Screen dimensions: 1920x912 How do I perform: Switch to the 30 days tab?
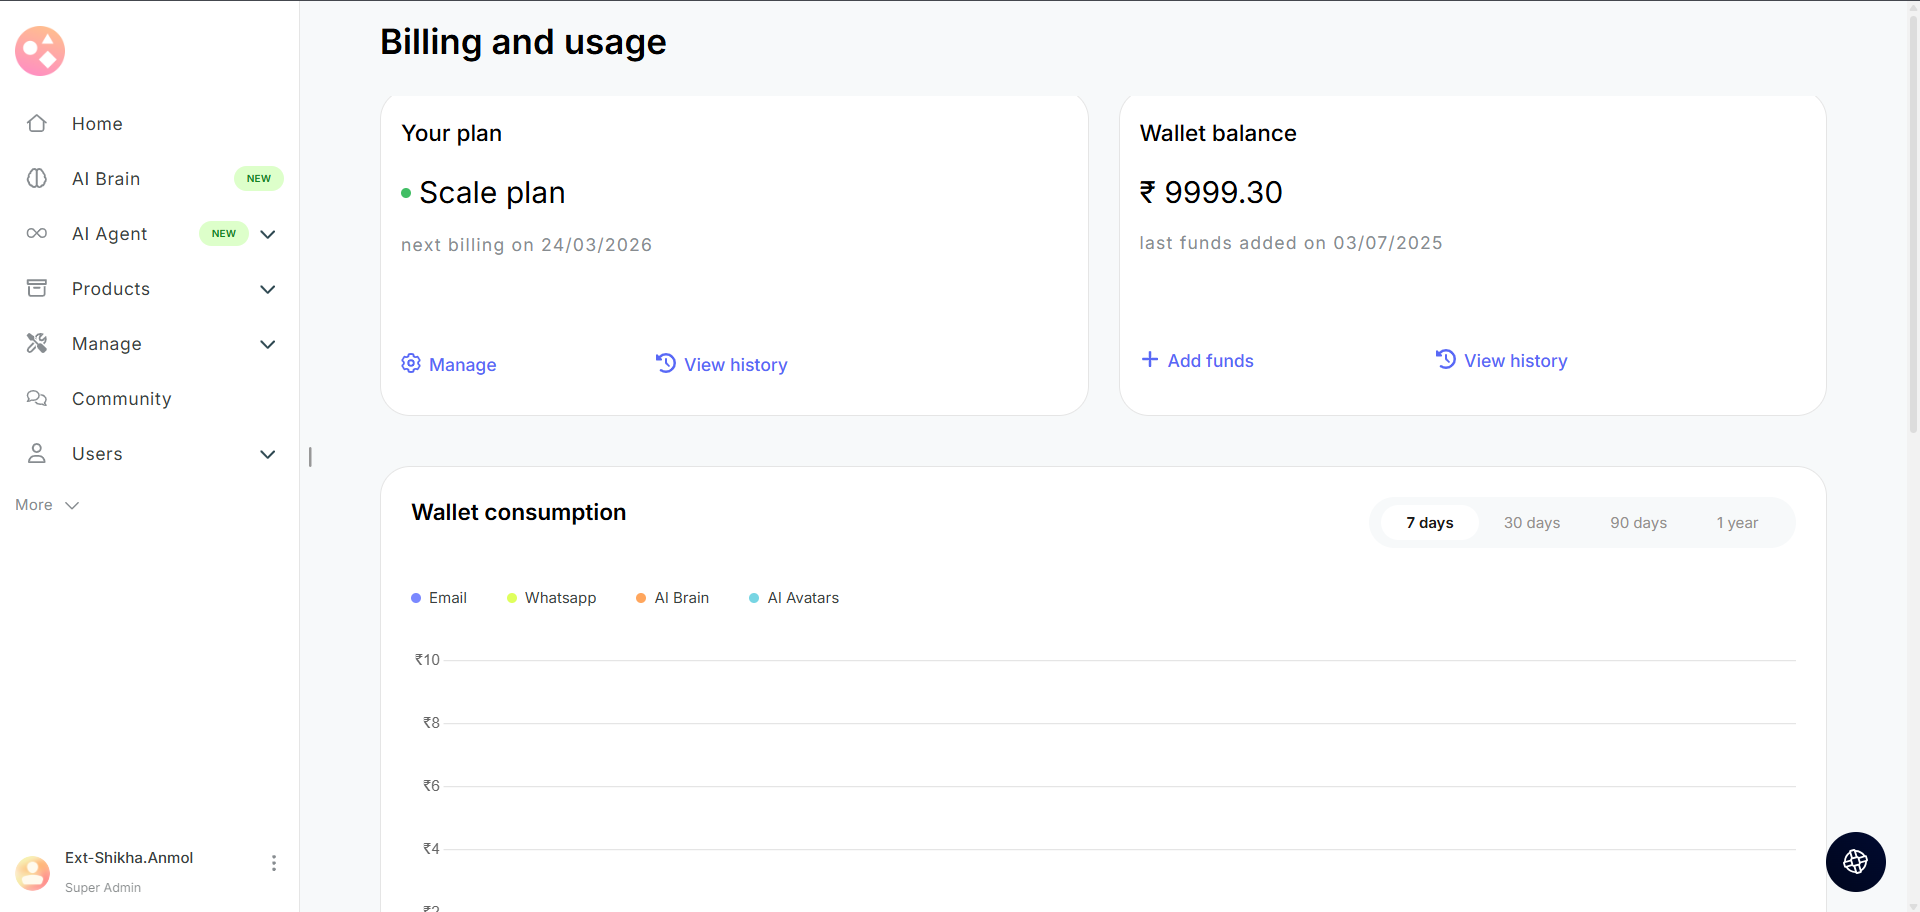1531,523
